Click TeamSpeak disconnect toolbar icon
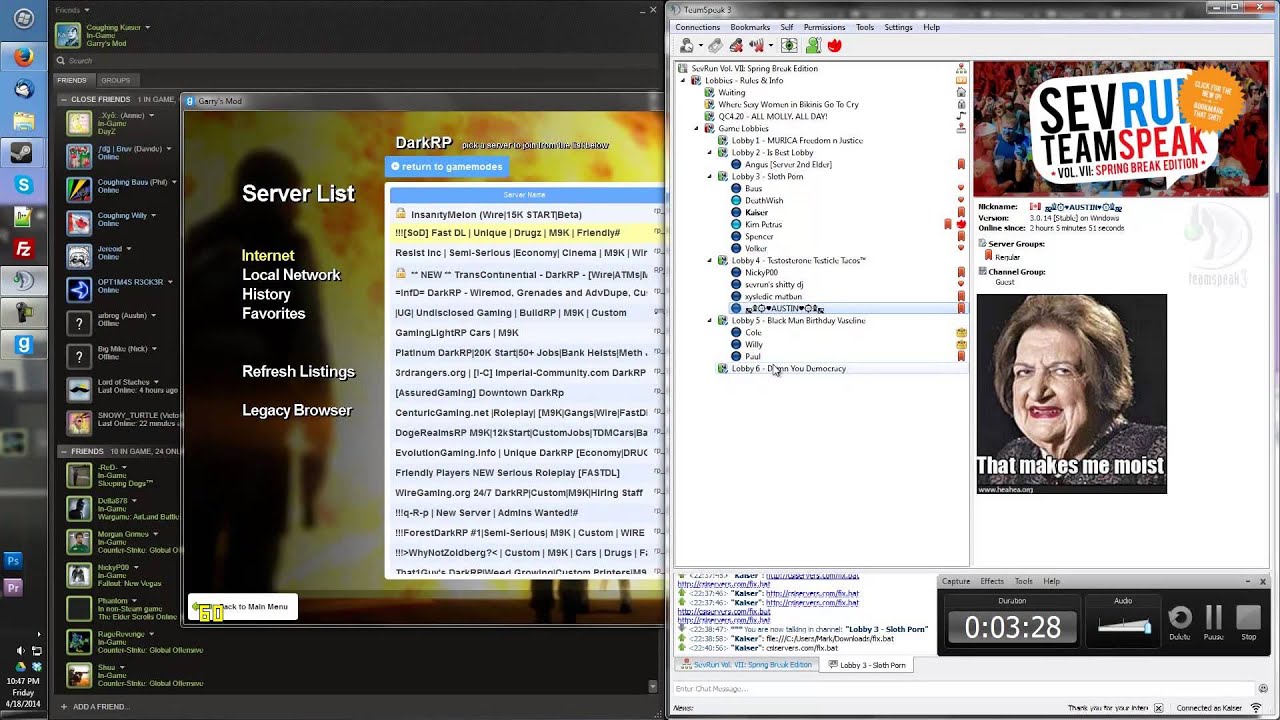Image resolution: width=1280 pixels, height=720 pixels. tap(715, 45)
